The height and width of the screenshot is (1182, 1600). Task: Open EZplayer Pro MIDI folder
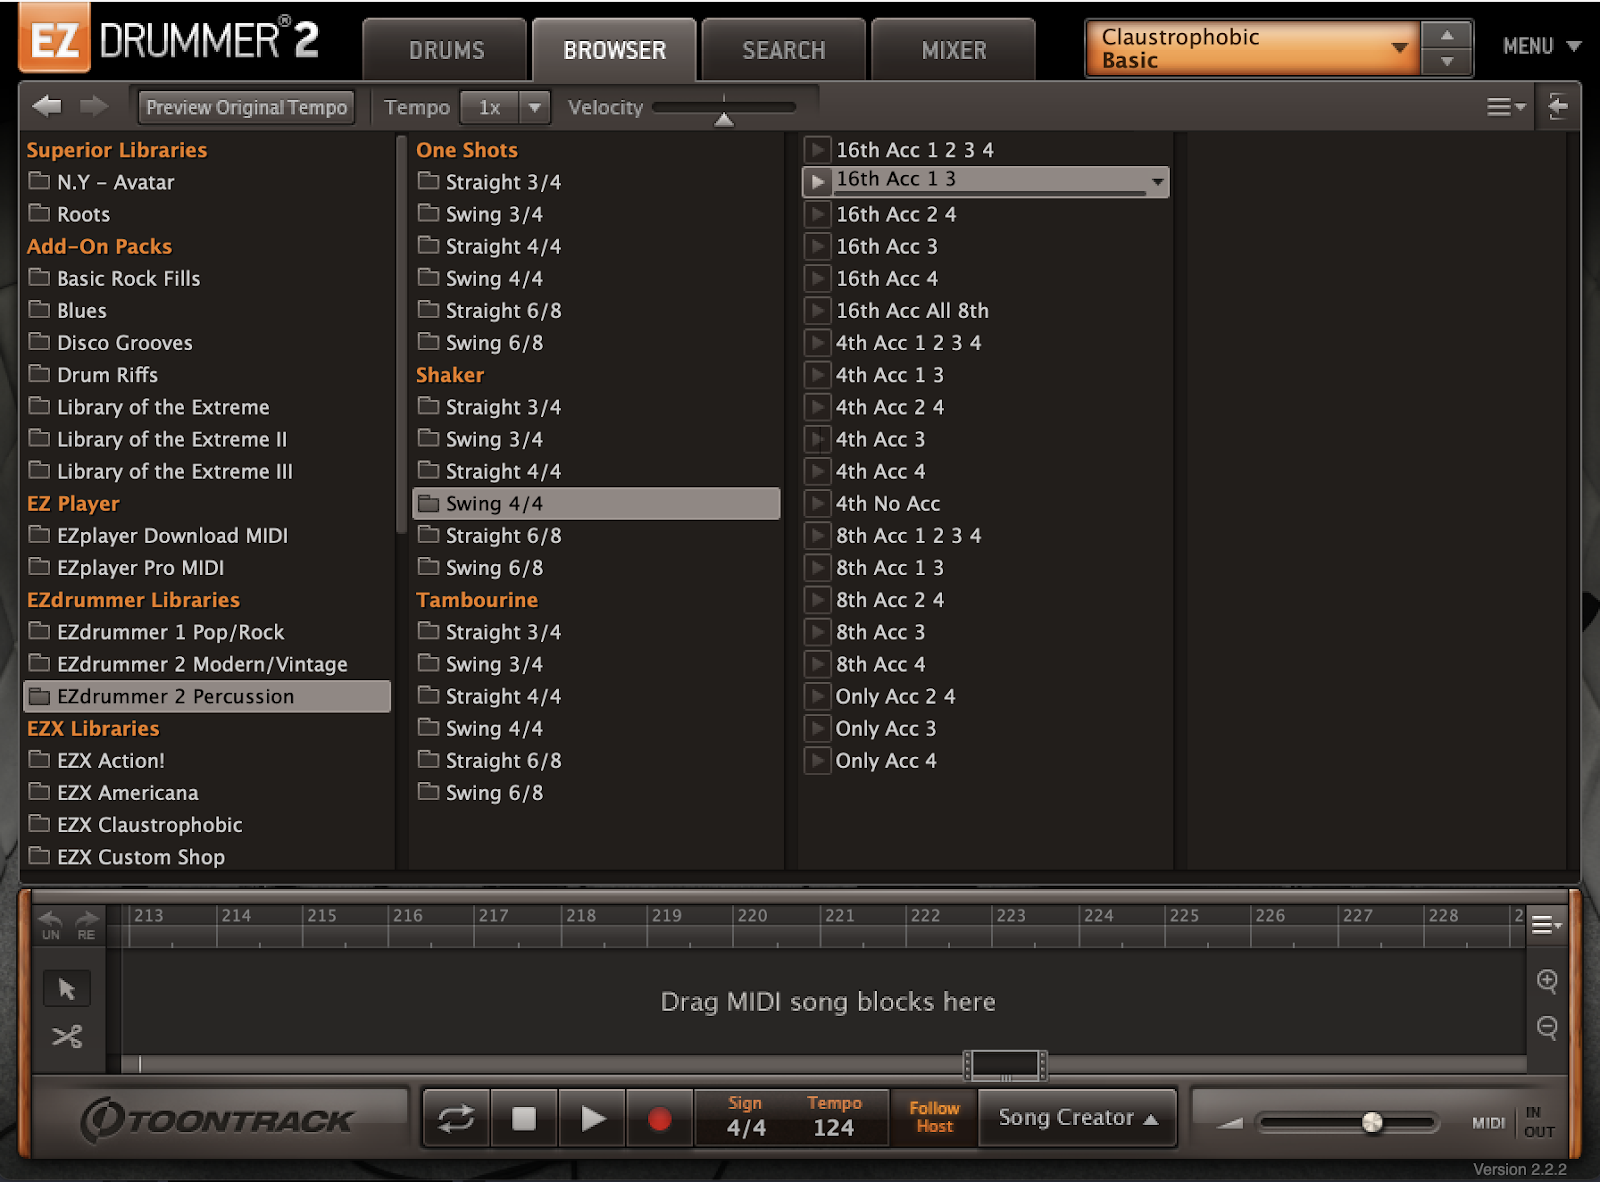(x=206, y=568)
